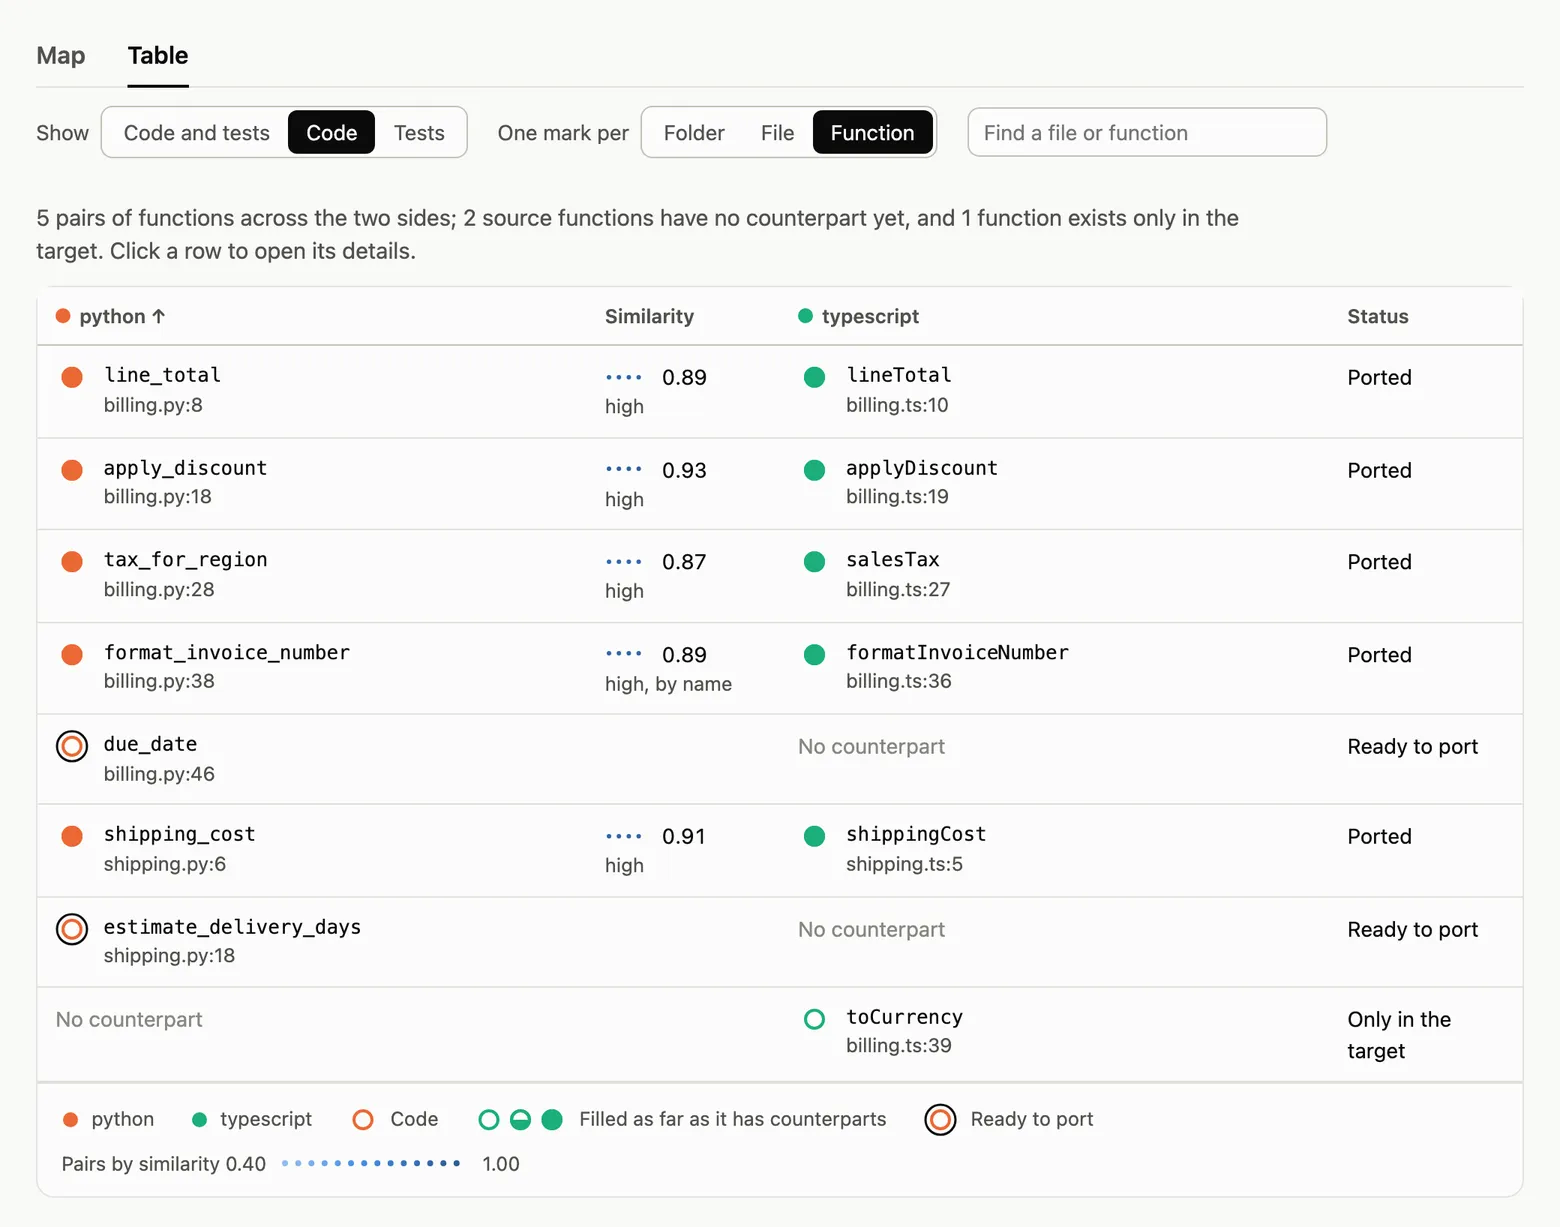Click the similarity dots for shipping_cost
The width and height of the screenshot is (1560, 1227).
[x=624, y=837]
